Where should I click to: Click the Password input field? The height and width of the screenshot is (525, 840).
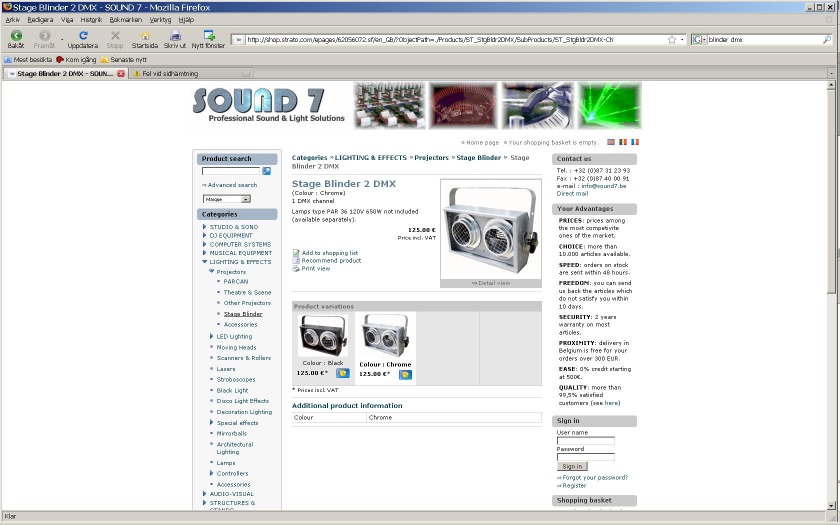coord(586,457)
